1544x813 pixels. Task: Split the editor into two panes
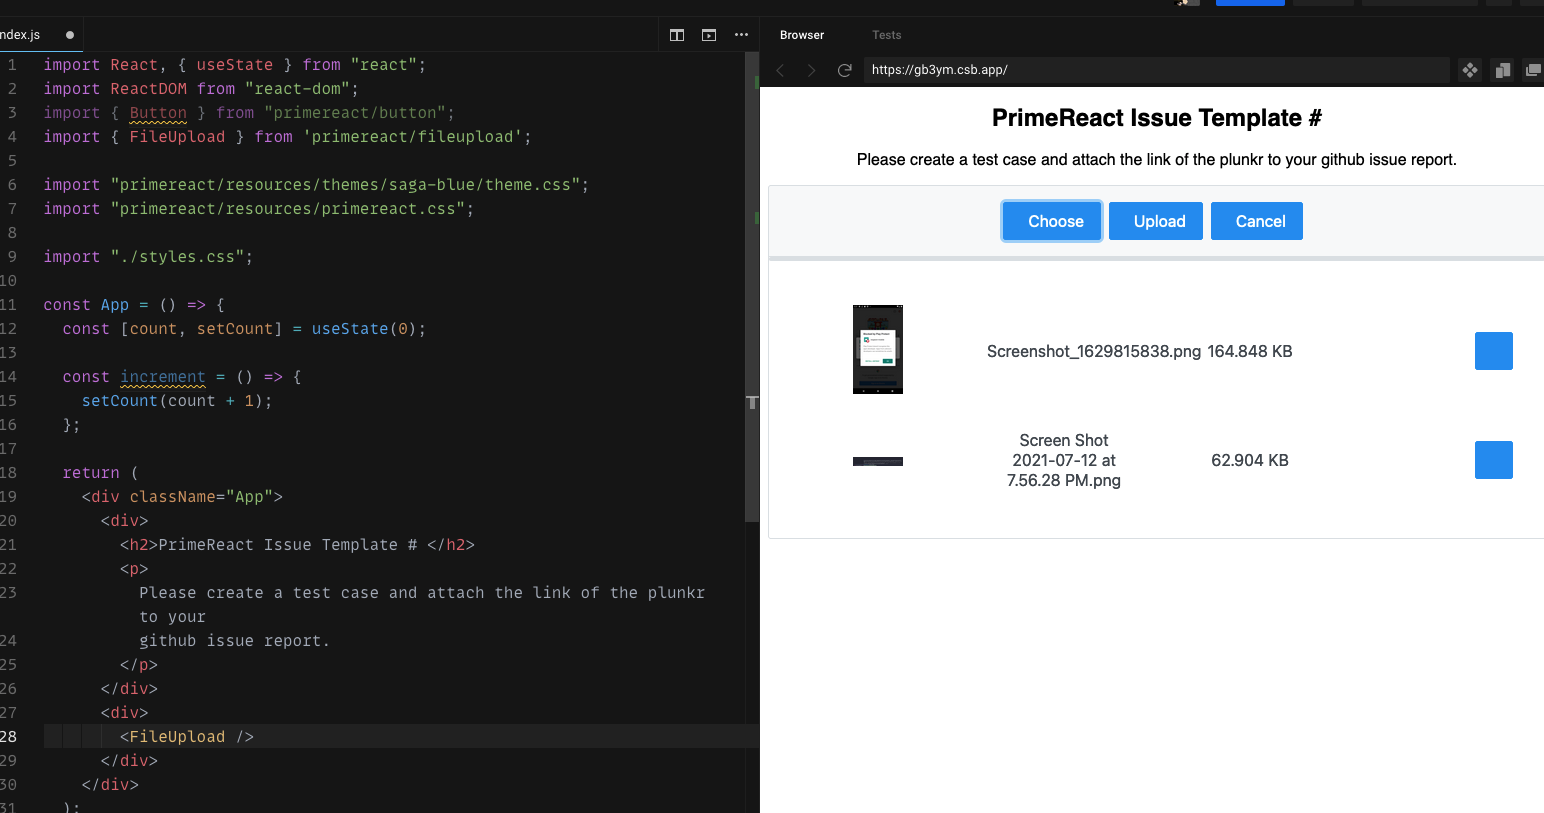click(x=676, y=34)
